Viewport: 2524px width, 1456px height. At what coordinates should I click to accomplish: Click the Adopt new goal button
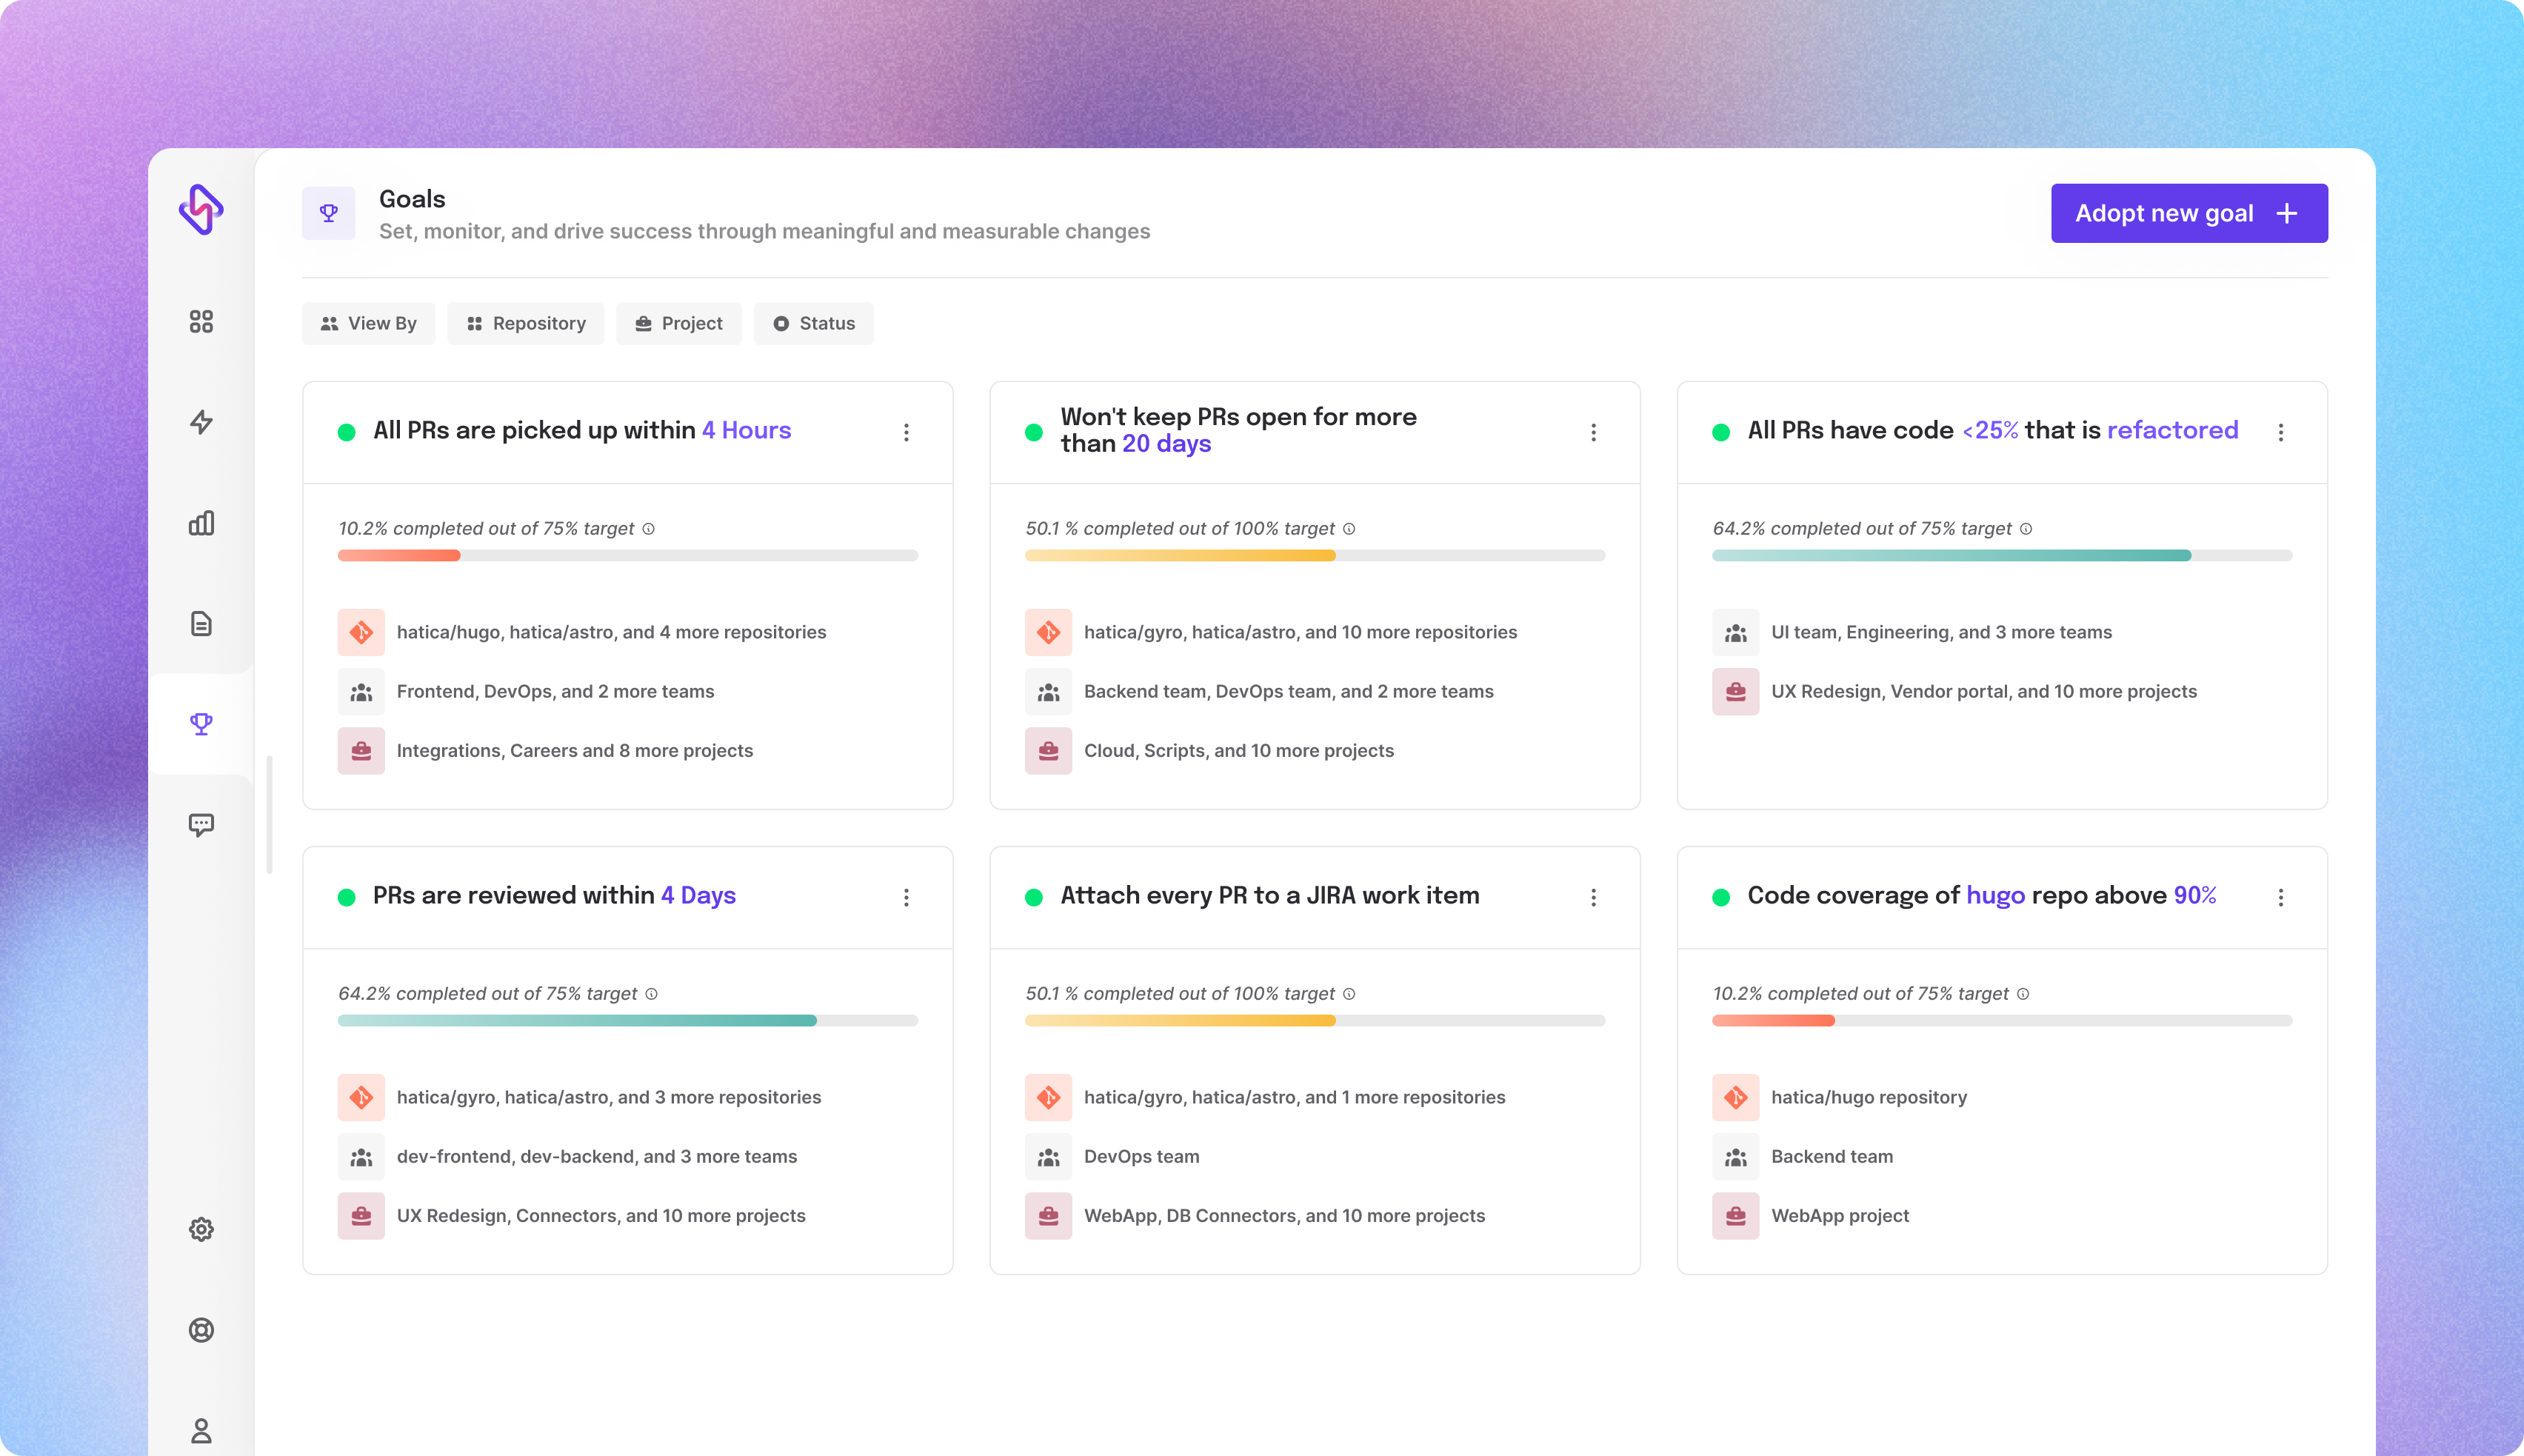2188,213
